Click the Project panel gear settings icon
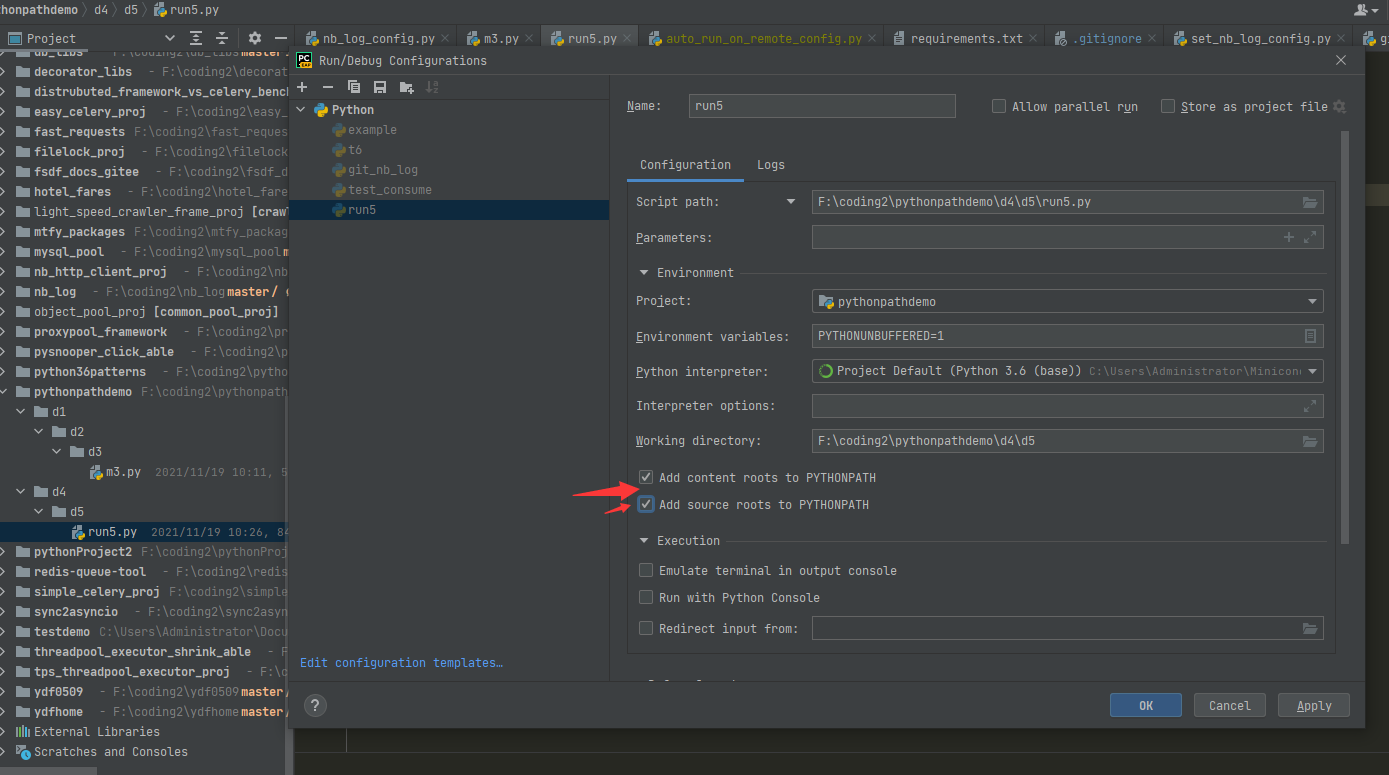 (255, 38)
